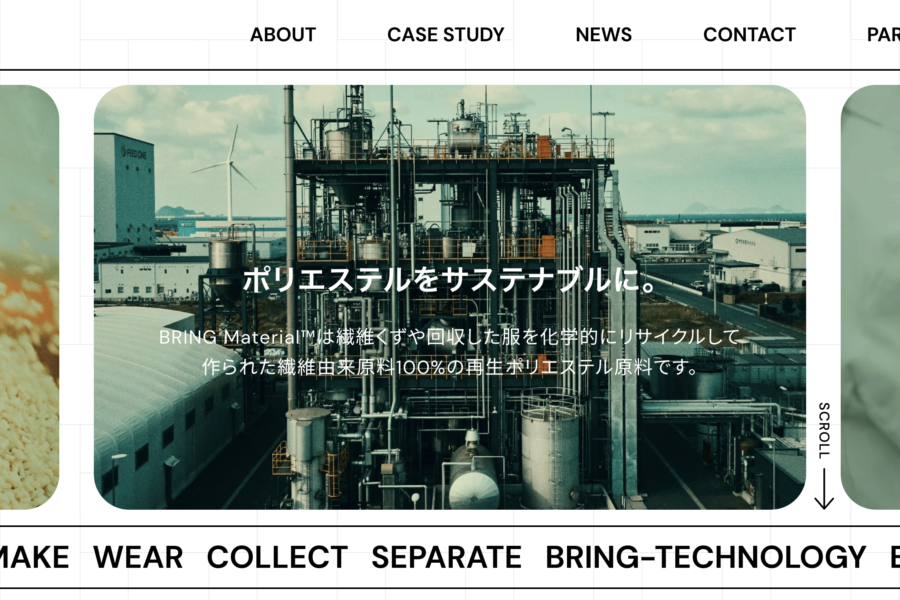Viewport: 900px width, 600px height.
Task: Click the vertical SCROLL text label
Action: point(823,430)
